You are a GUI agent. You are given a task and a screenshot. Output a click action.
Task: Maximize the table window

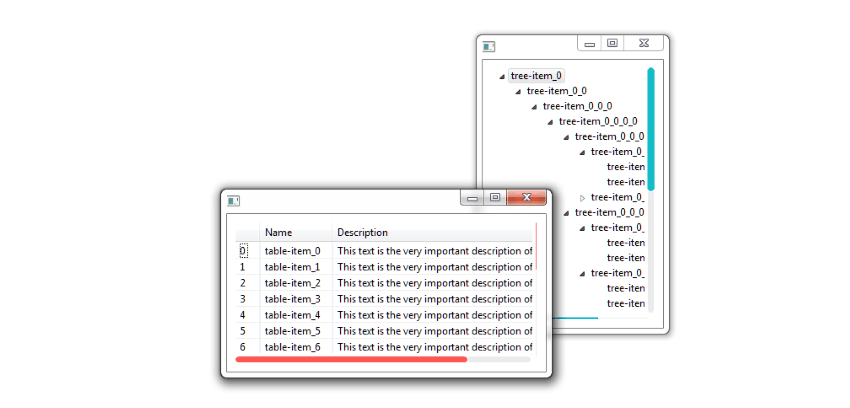point(495,198)
